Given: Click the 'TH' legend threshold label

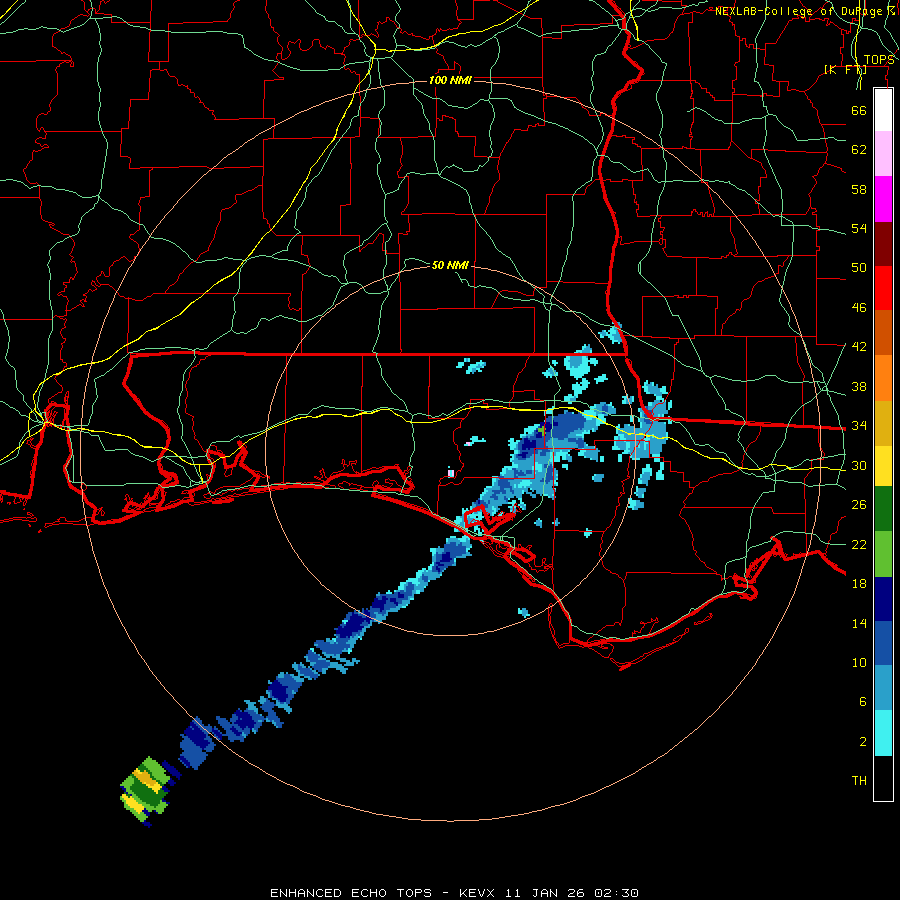Looking at the screenshot, I should 859,781.
